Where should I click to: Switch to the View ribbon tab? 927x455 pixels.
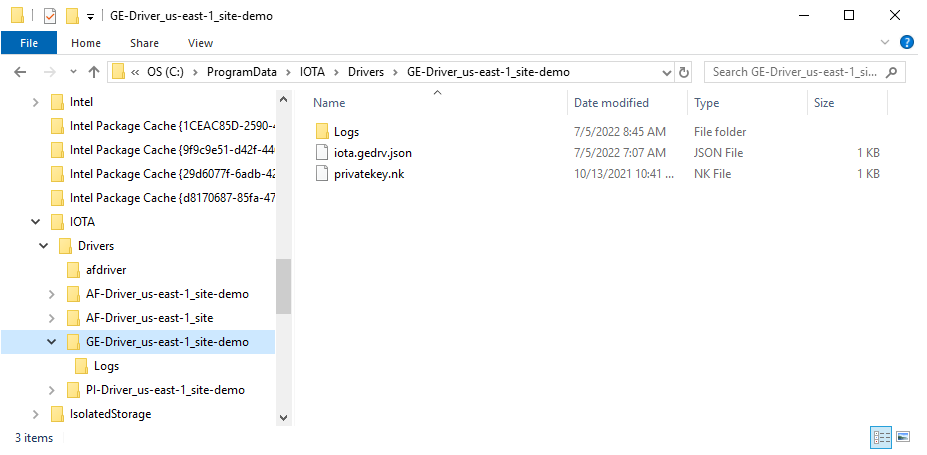pos(200,43)
